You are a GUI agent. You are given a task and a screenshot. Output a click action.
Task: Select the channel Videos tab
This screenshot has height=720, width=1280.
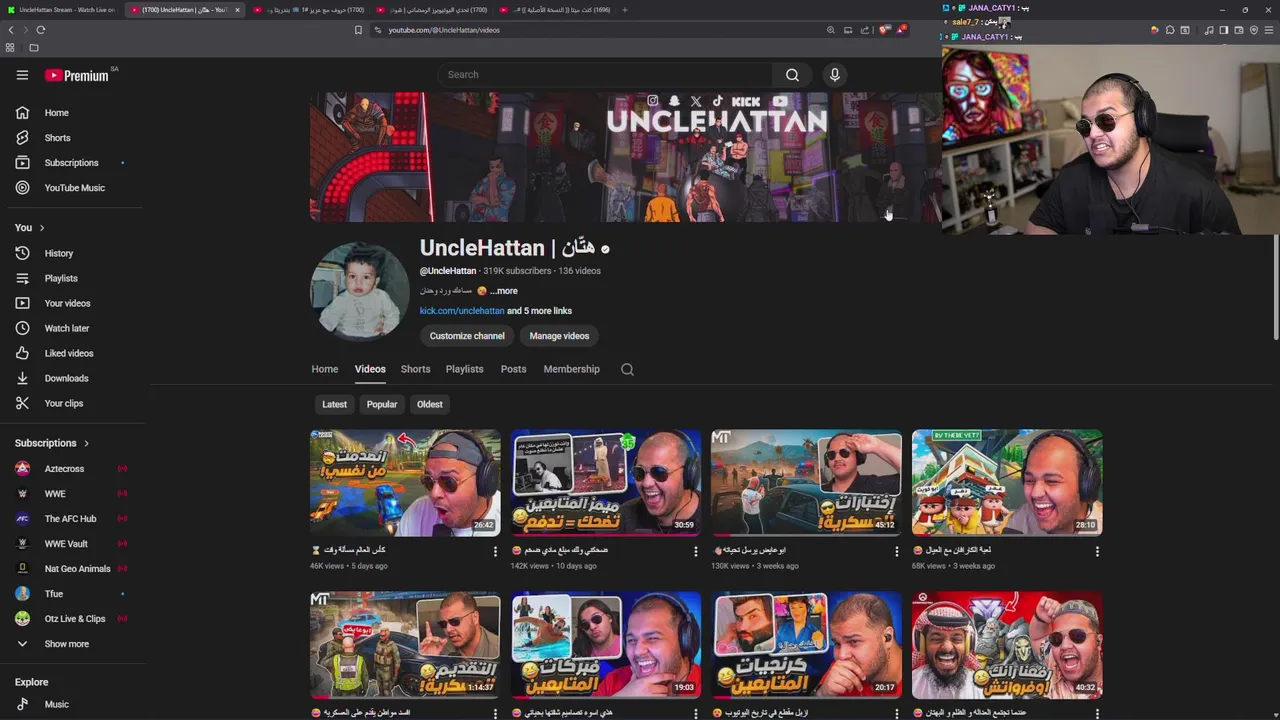(x=370, y=369)
